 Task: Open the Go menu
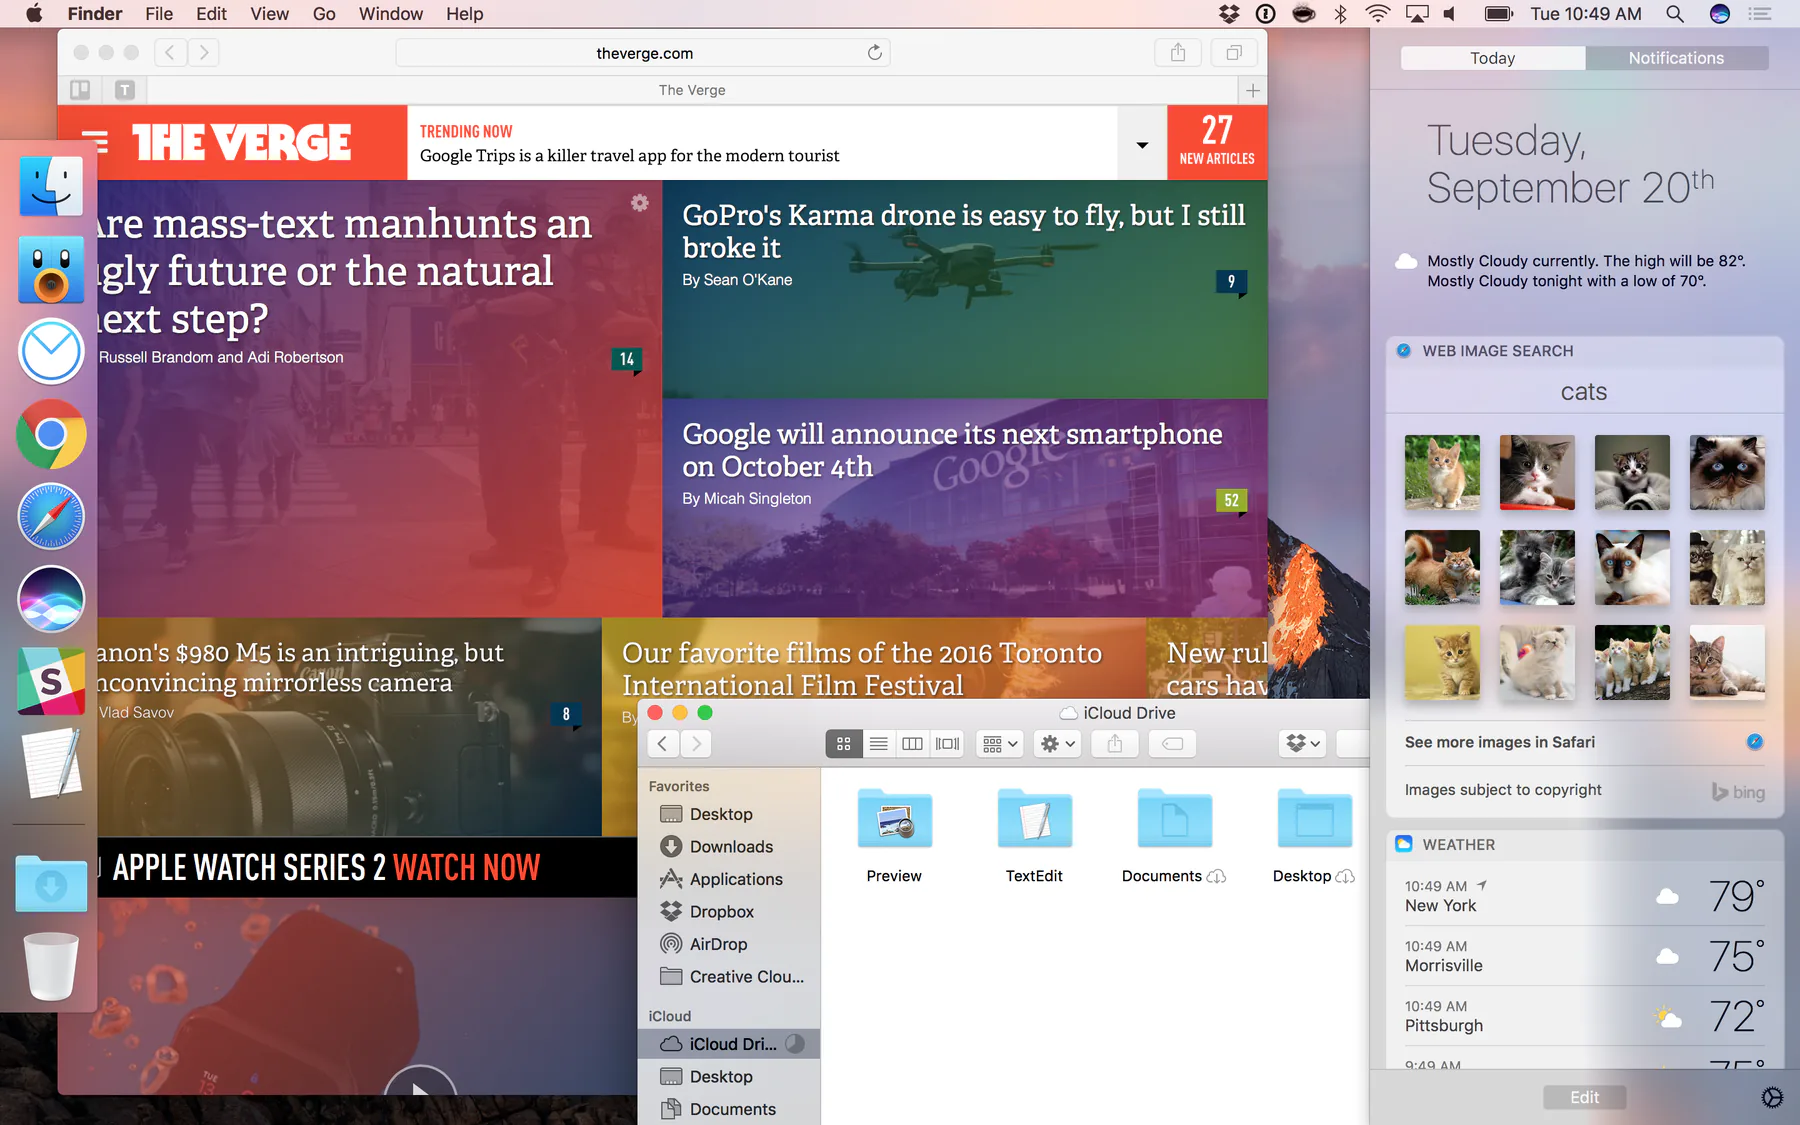click(324, 14)
